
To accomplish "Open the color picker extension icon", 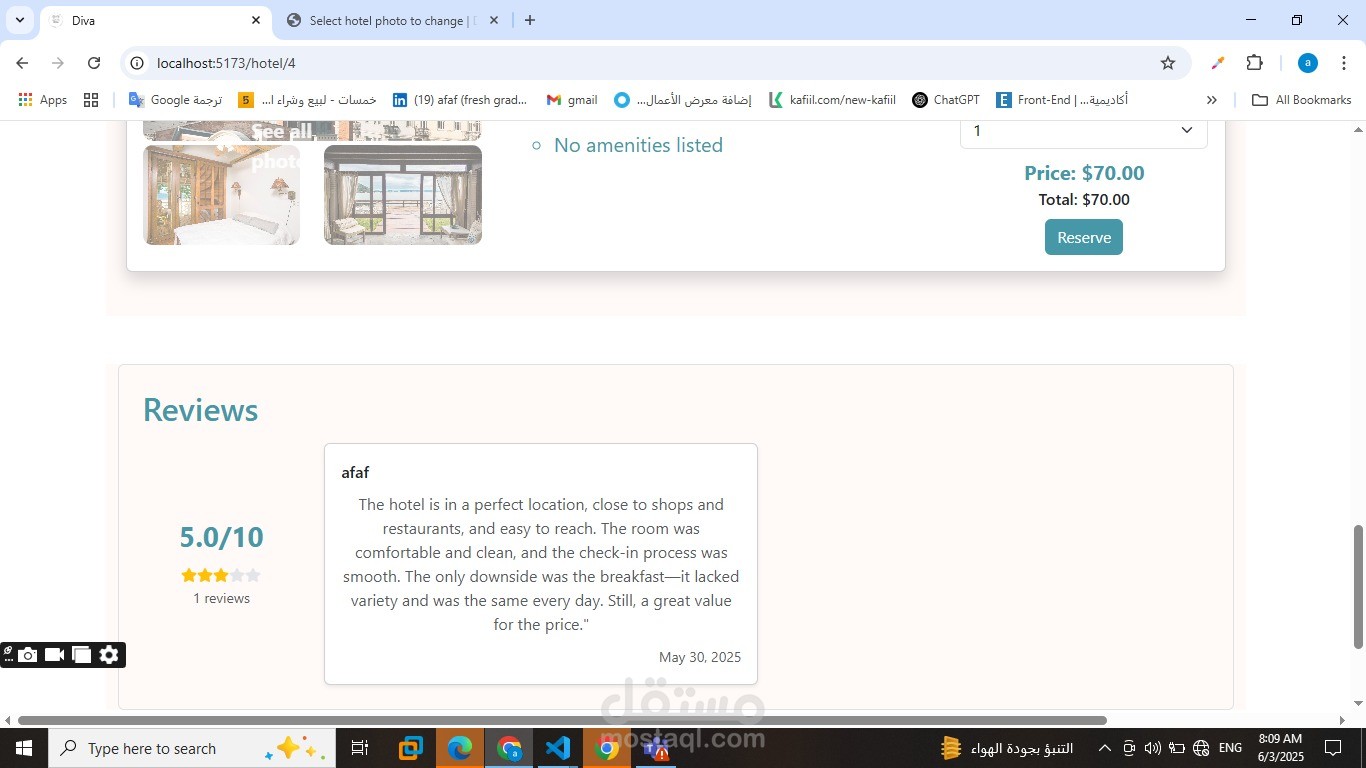I will 1217,63.
